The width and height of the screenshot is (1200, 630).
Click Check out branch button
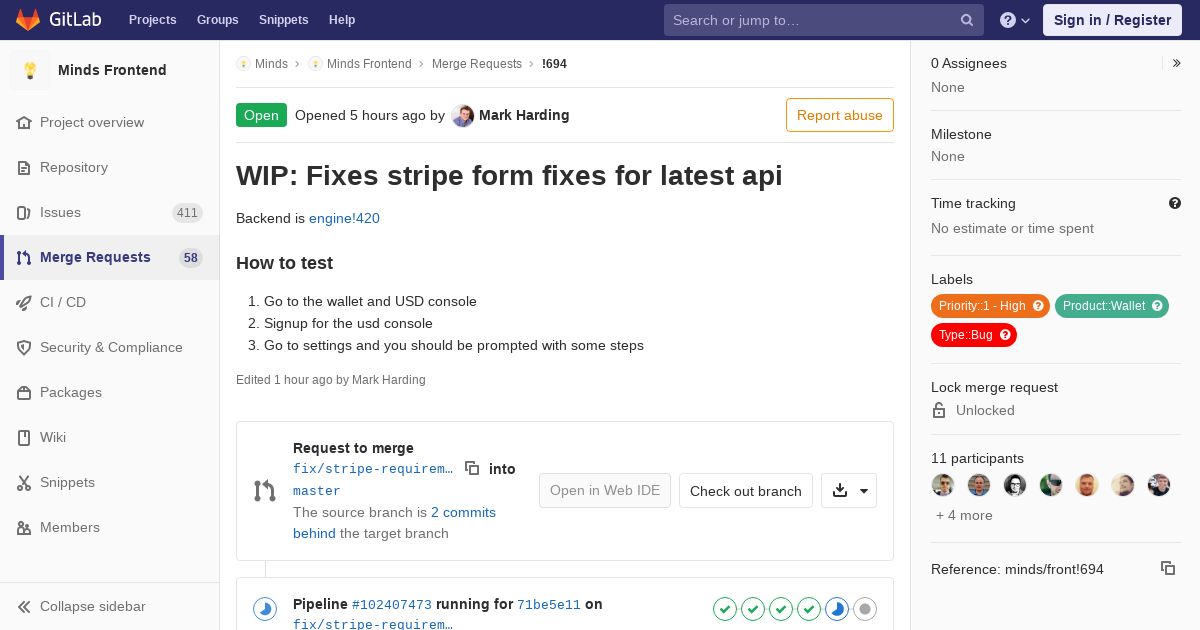746,490
